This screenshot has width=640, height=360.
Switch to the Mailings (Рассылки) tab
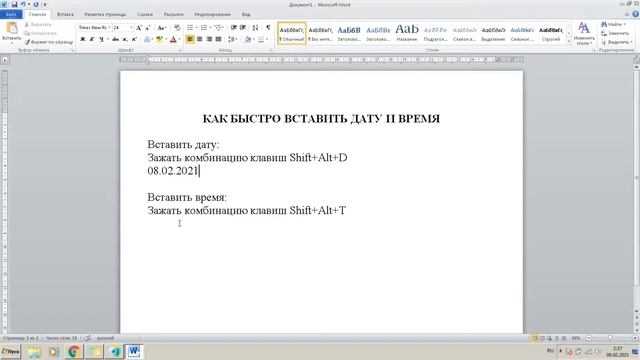click(x=173, y=14)
